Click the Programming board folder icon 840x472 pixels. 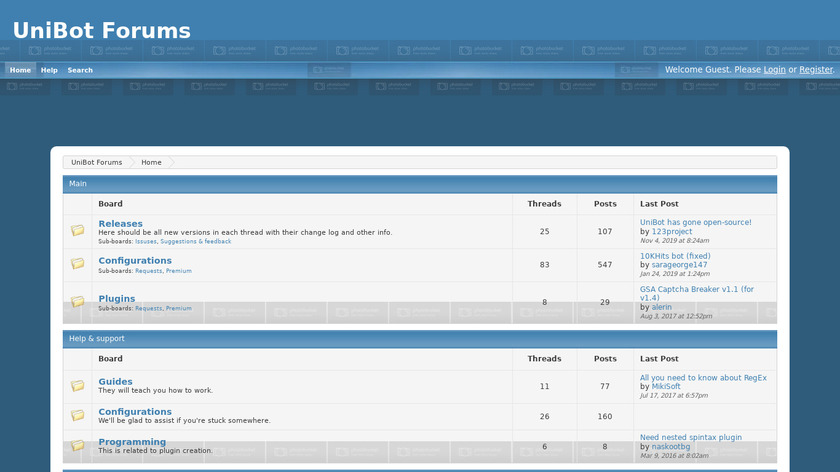[78, 445]
